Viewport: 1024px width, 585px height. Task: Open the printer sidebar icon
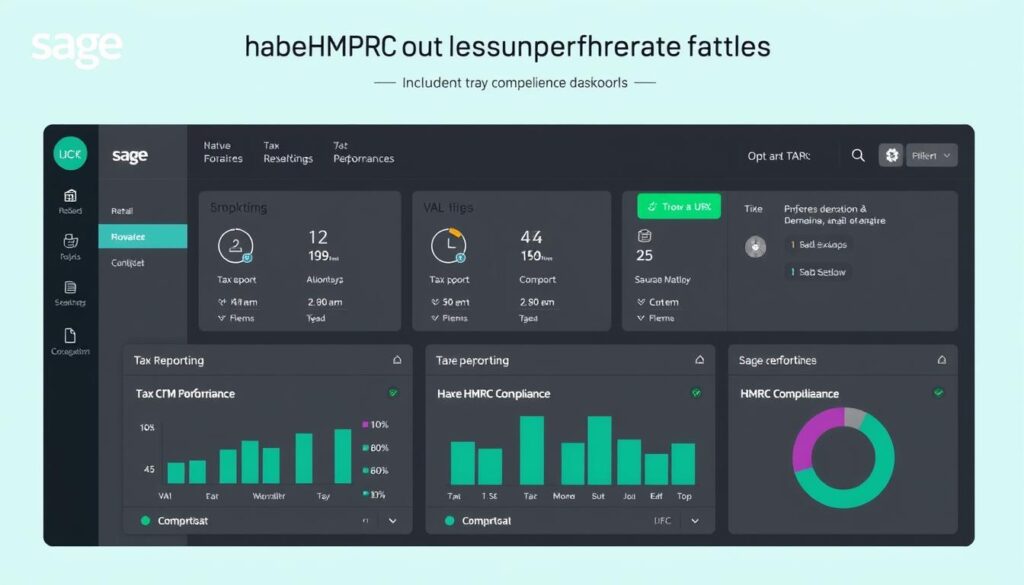71,241
